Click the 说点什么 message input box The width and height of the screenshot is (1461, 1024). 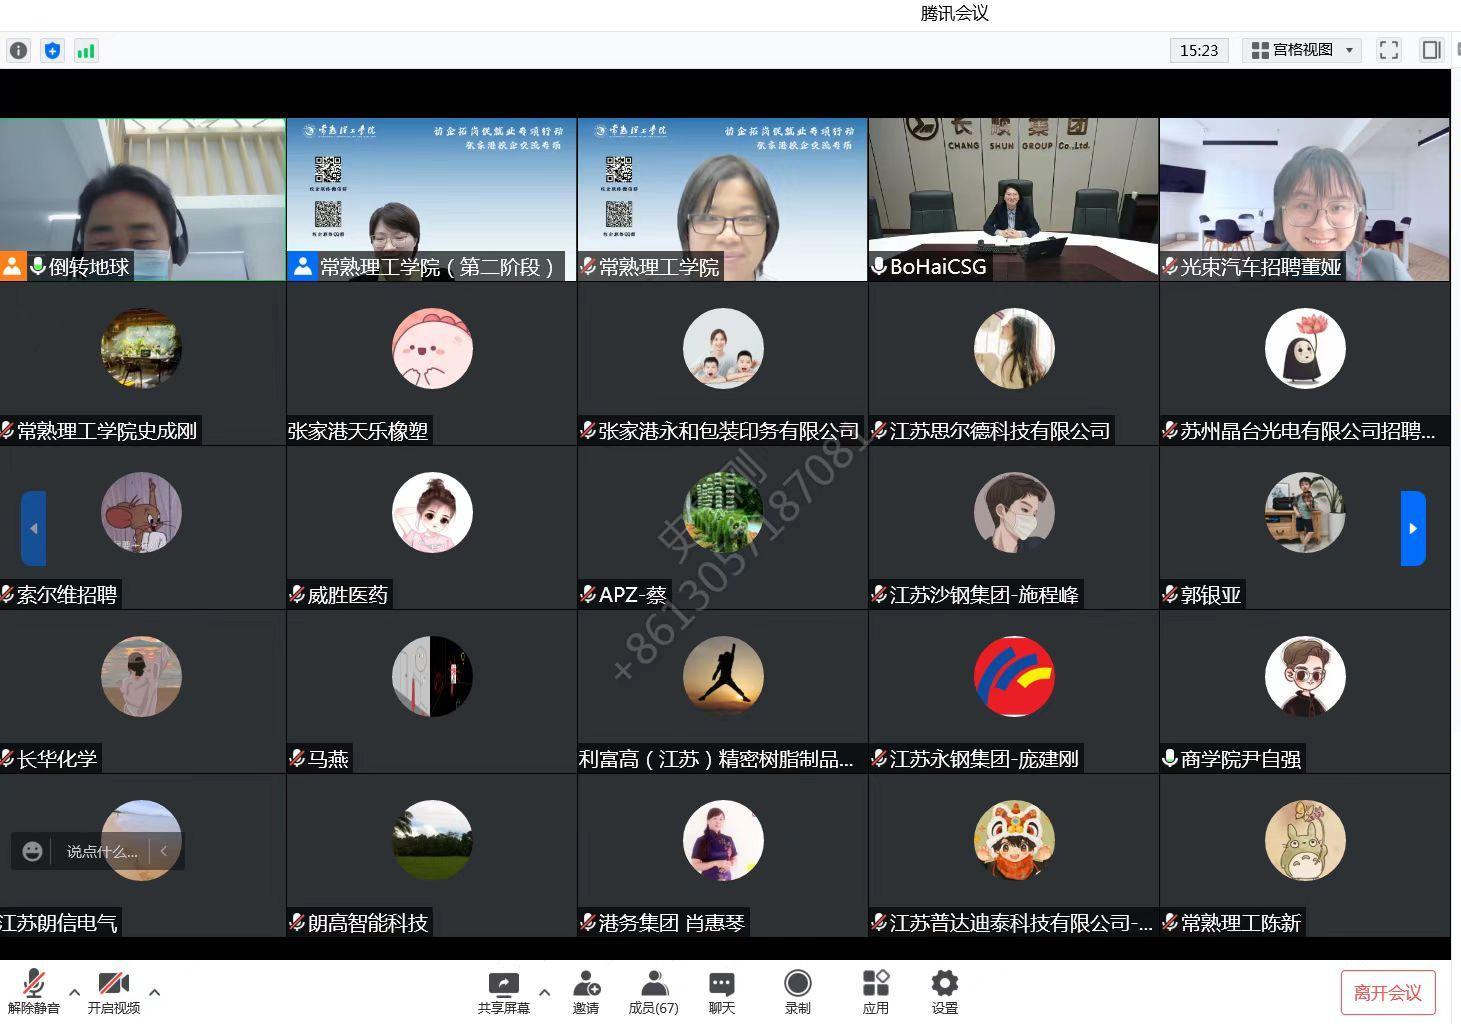tap(100, 851)
